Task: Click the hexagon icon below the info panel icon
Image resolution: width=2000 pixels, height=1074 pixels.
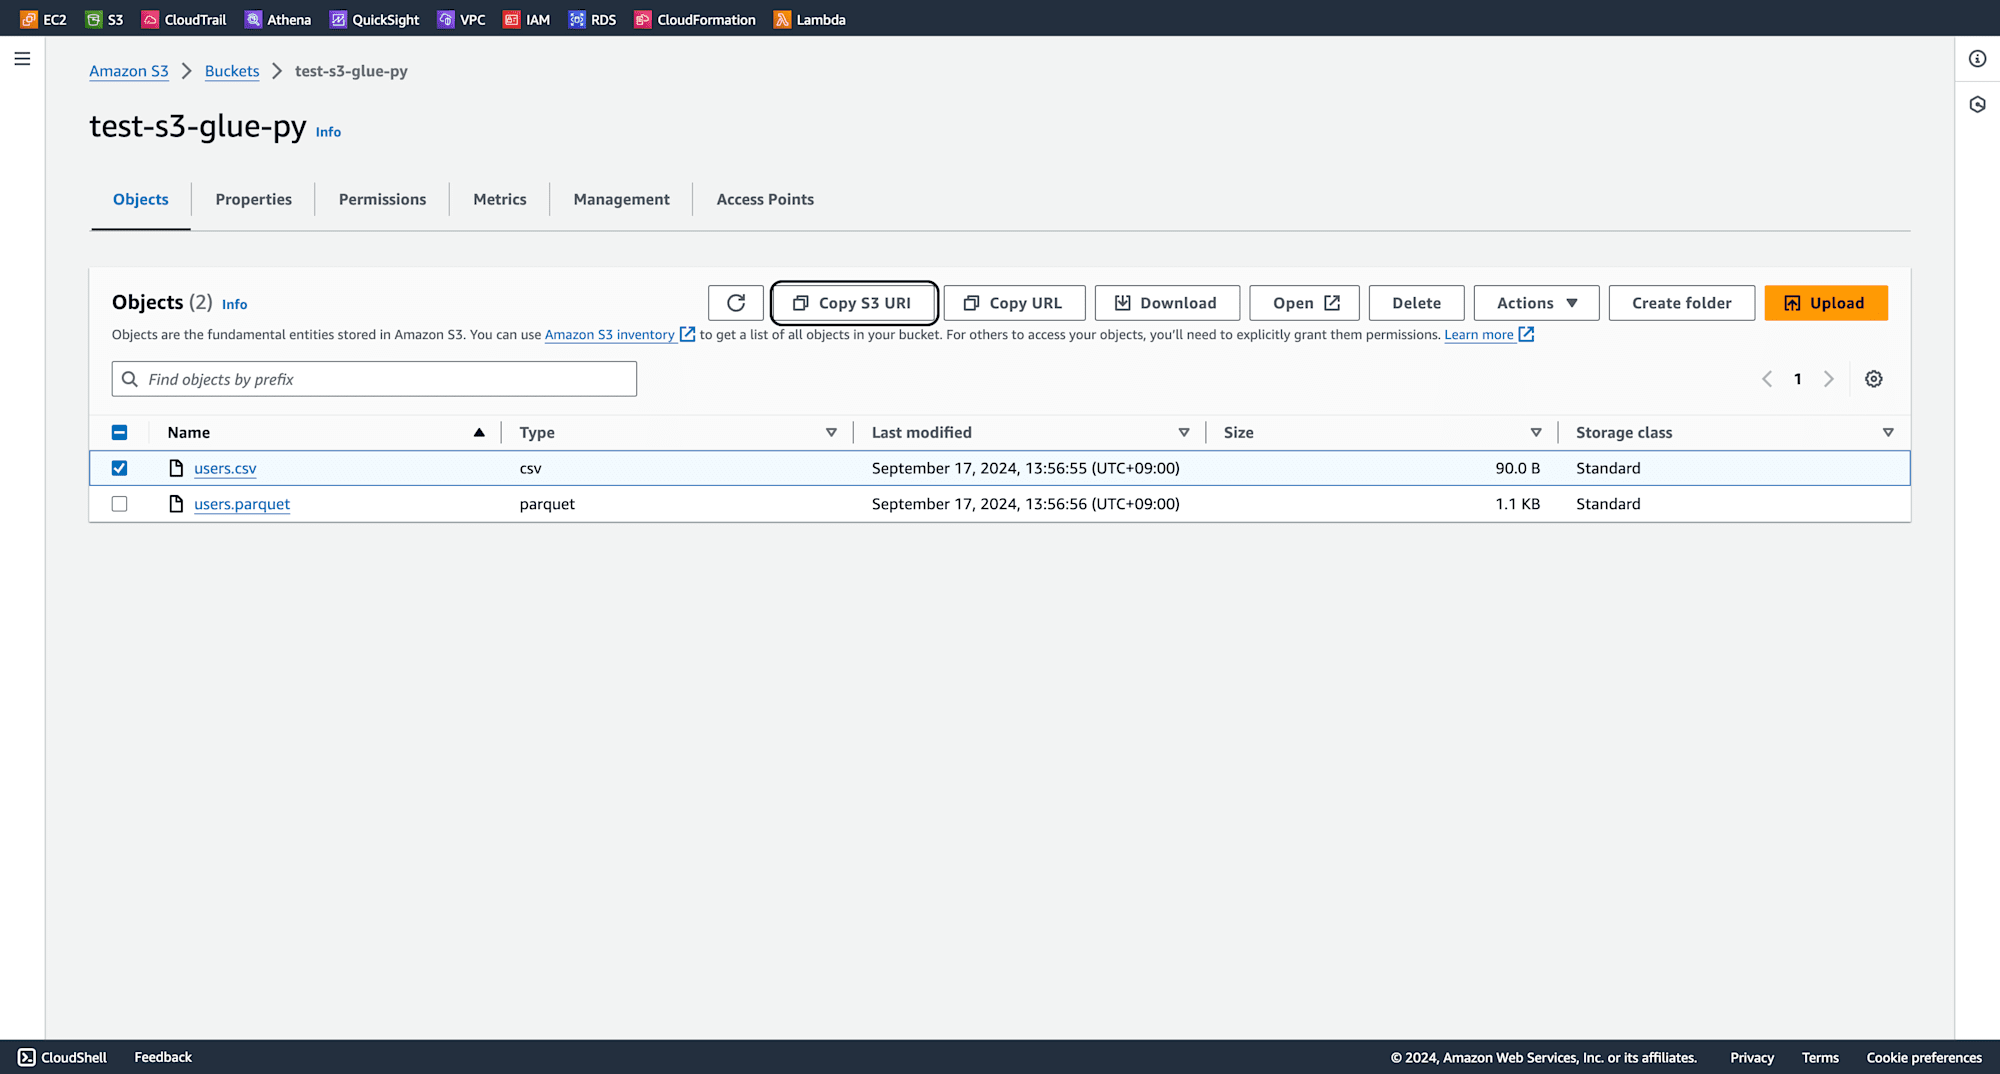Action: (1977, 104)
